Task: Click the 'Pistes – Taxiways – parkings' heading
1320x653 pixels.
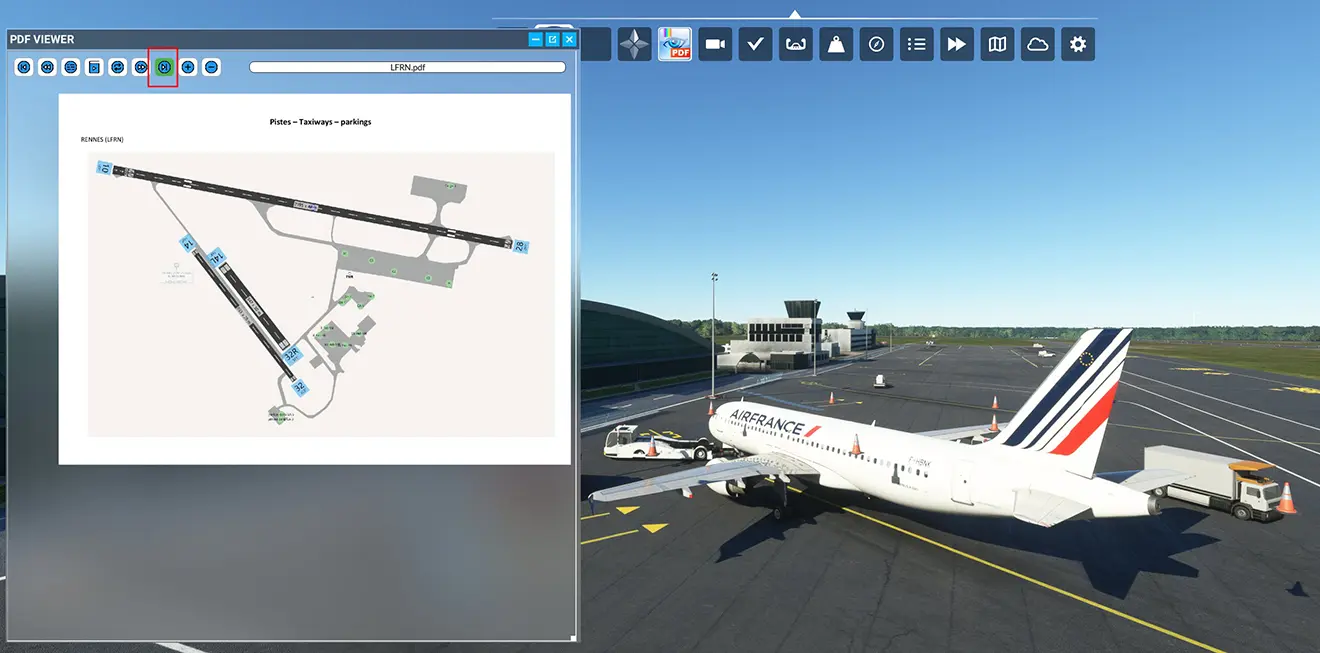Action: 320,122
